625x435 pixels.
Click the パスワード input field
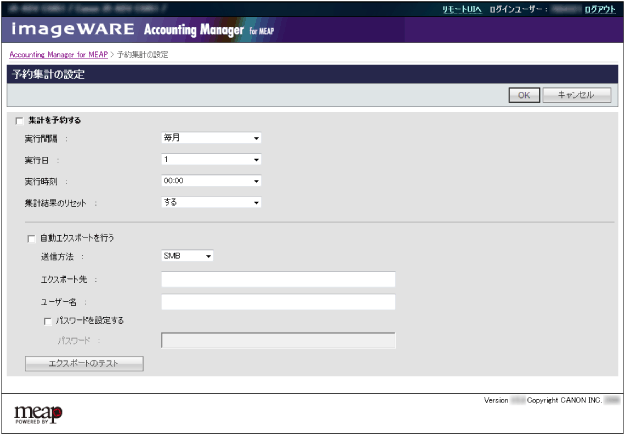pos(278,341)
